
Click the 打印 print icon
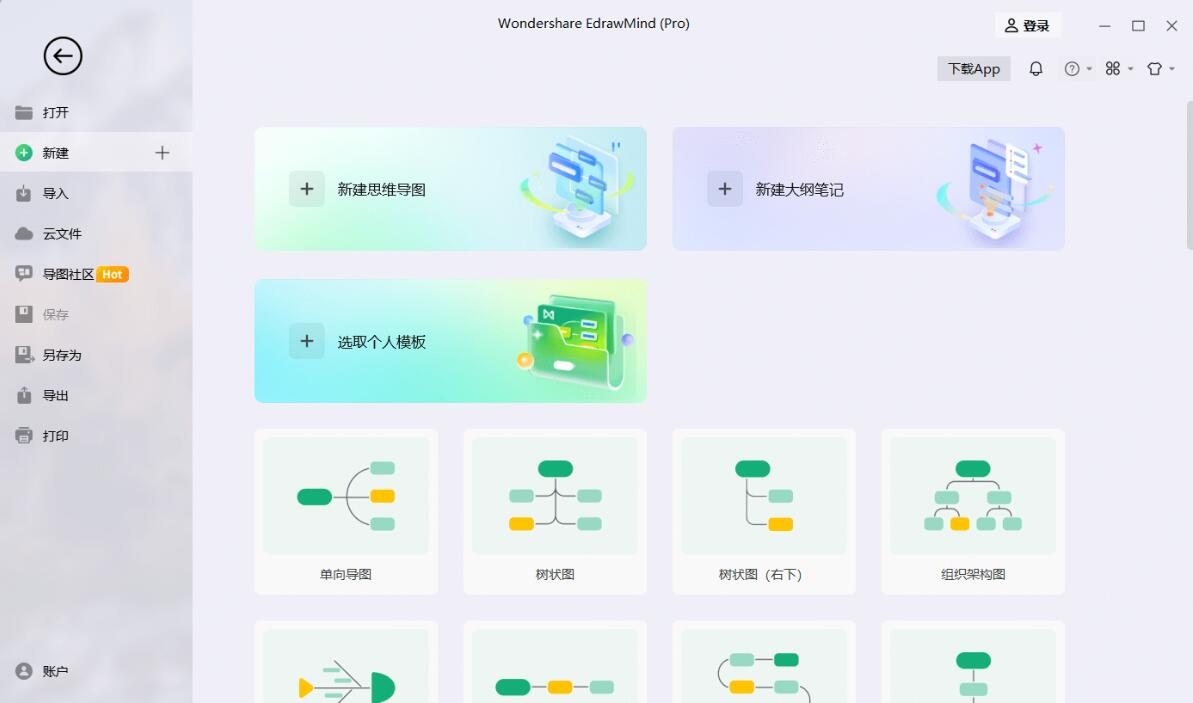[x=24, y=435]
